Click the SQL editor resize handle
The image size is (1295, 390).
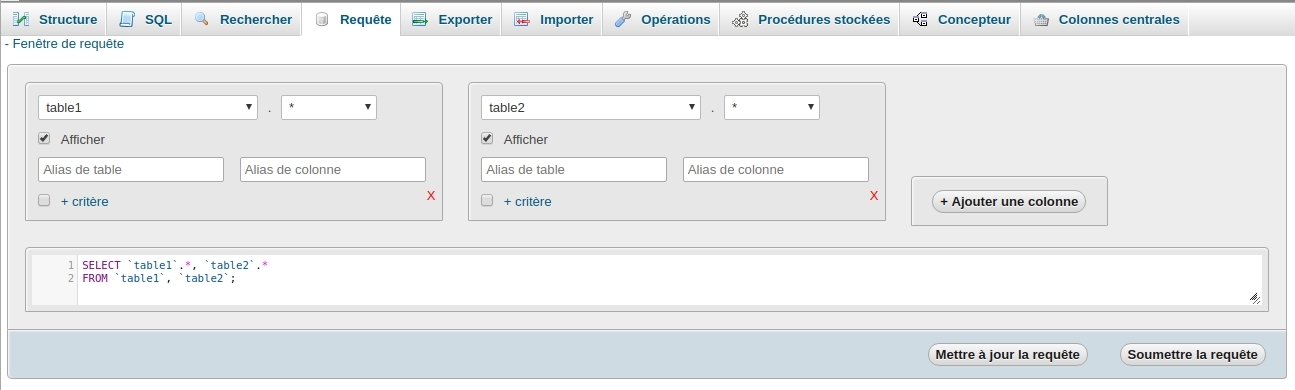[x=1254, y=297]
